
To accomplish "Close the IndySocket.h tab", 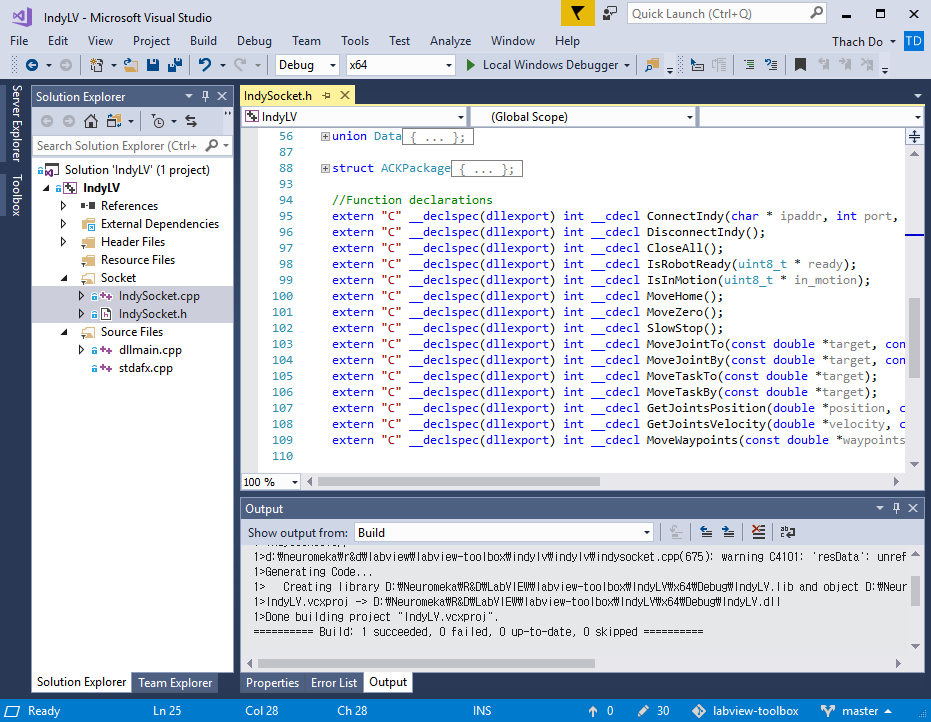I will click(344, 95).
